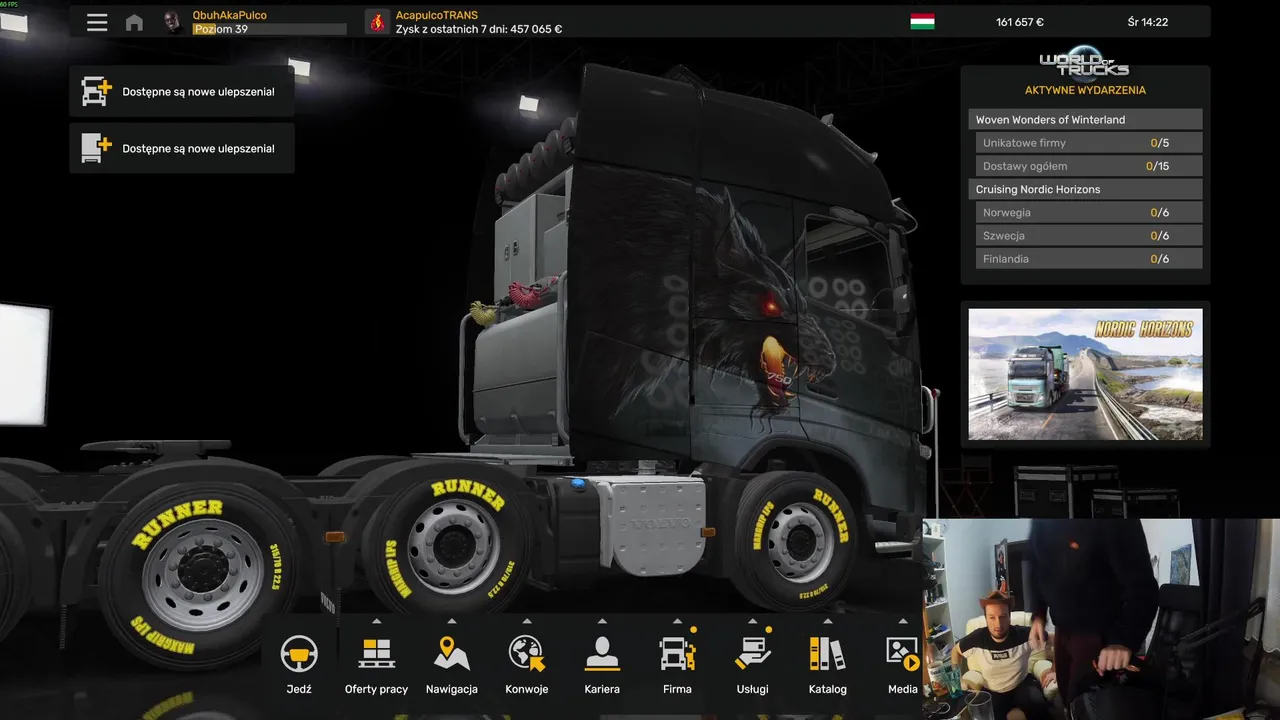This screenshot has height=720, width=1280.
Task: Open the hamburger main menu
Action: [x=97, y=22]
